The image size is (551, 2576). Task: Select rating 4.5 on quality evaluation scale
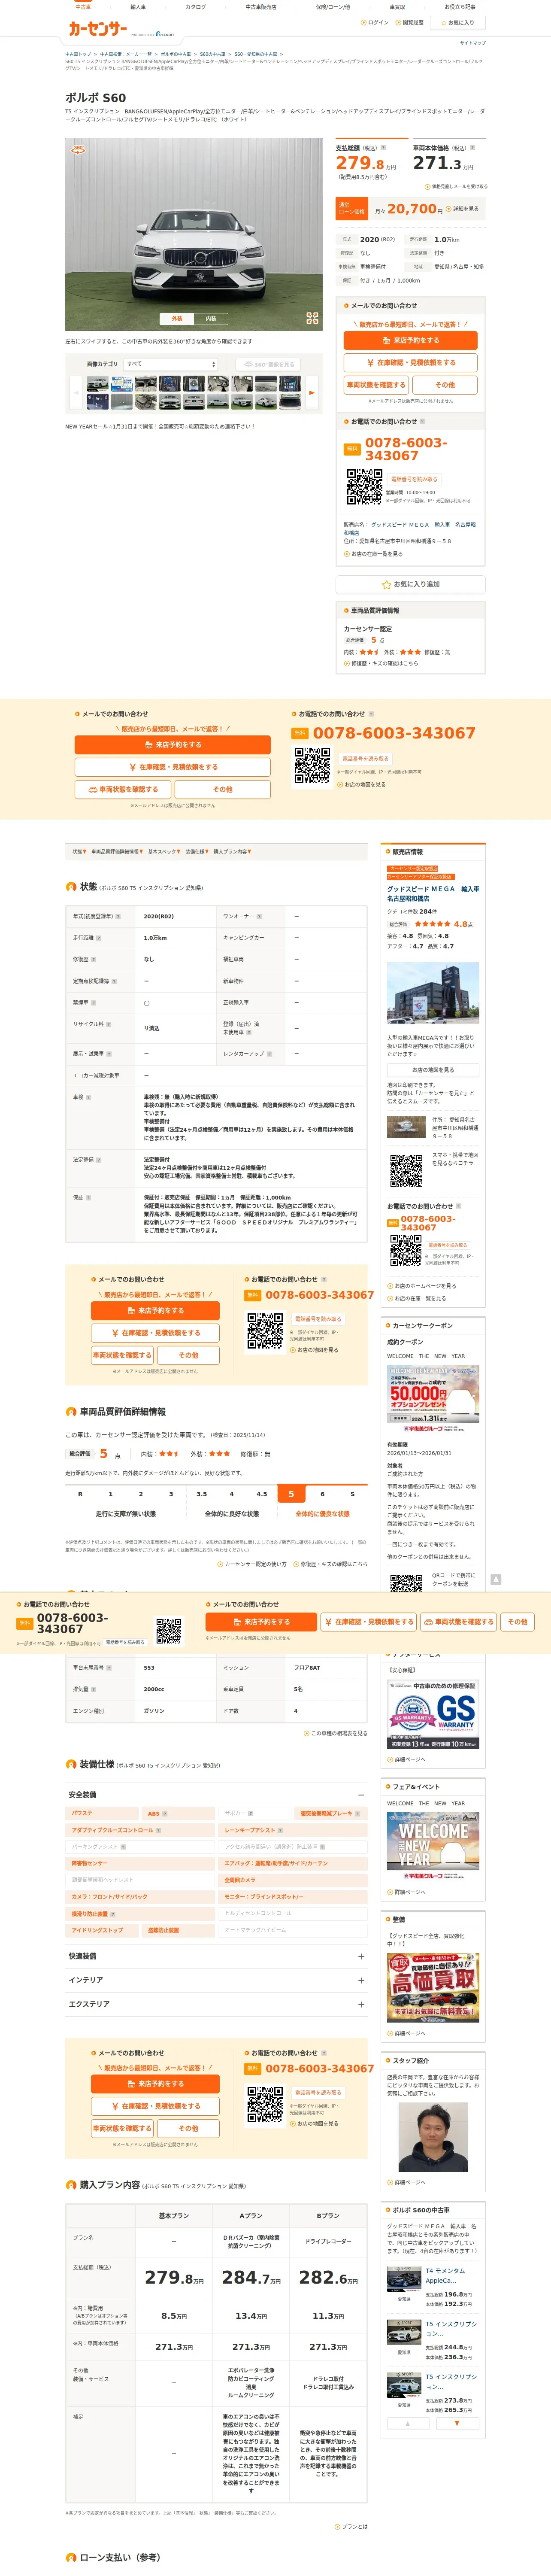pyautogui.click(x=262, y=1494)
